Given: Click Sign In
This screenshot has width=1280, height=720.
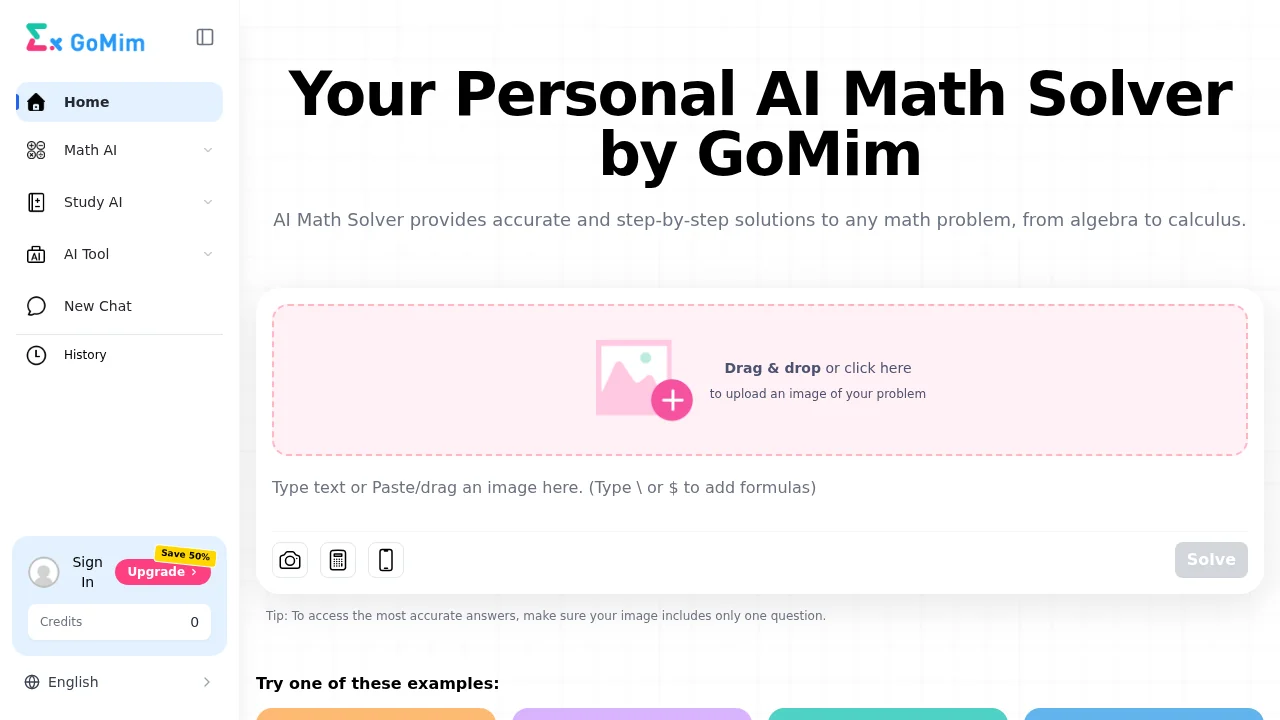Looking at the screenshot, I should (x=87, y=572).
